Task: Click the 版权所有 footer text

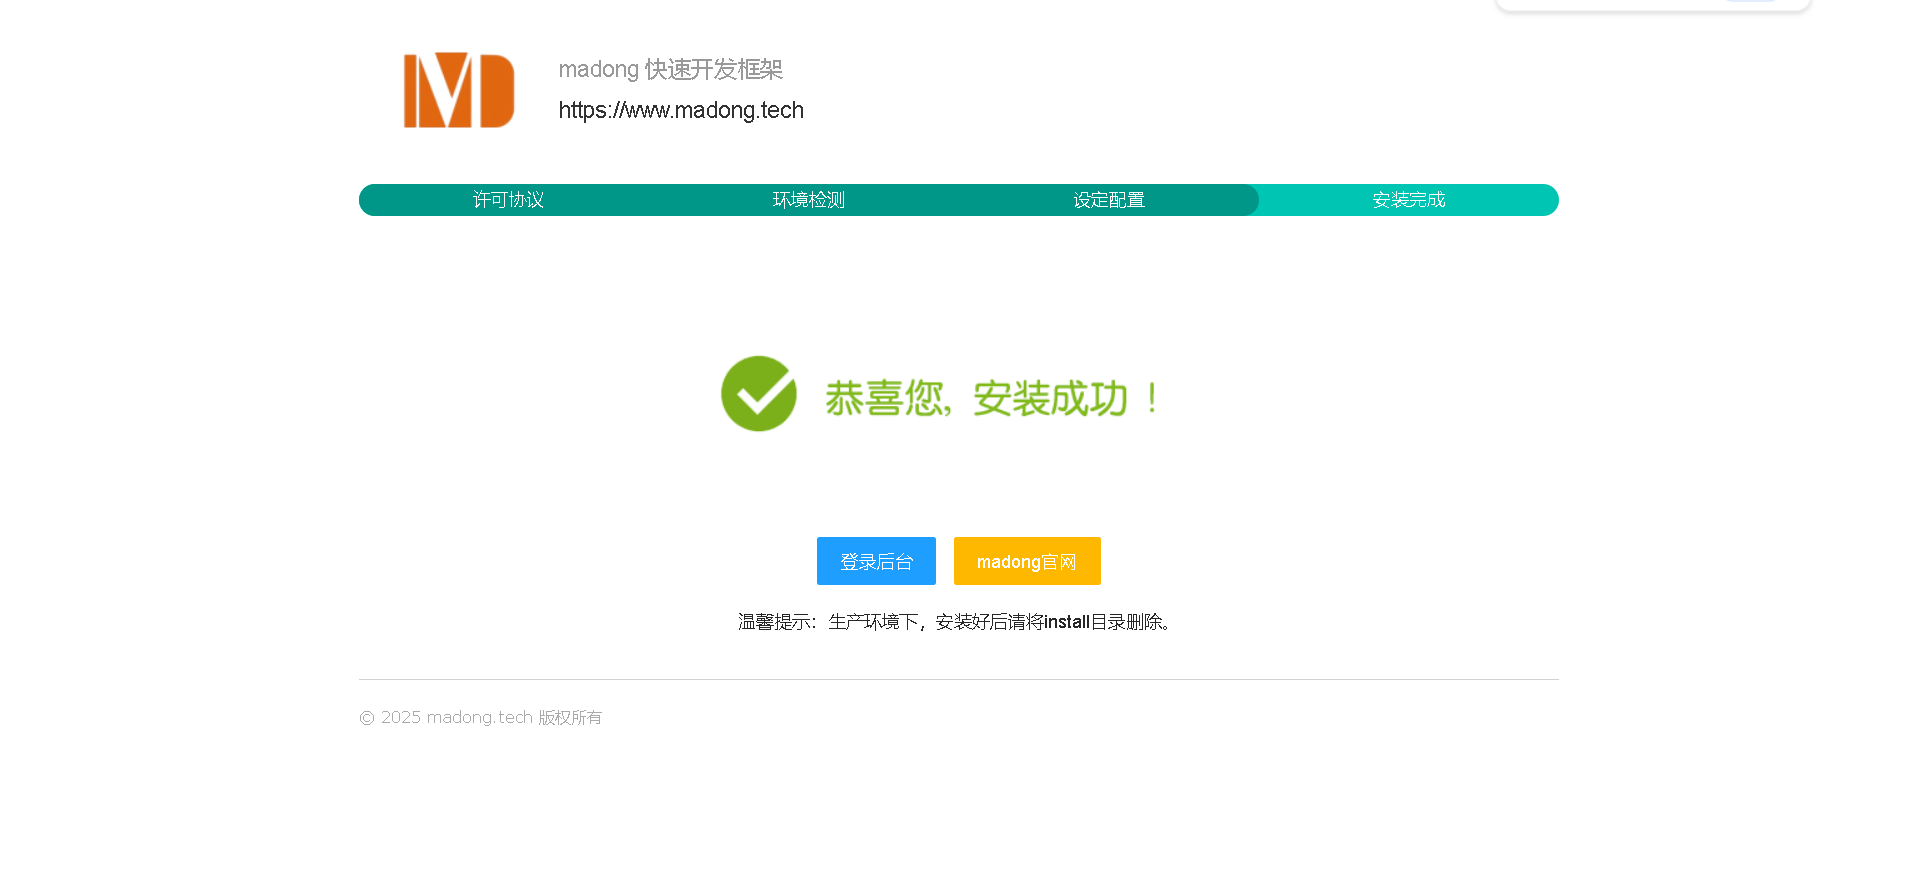Action: (570, 718)
